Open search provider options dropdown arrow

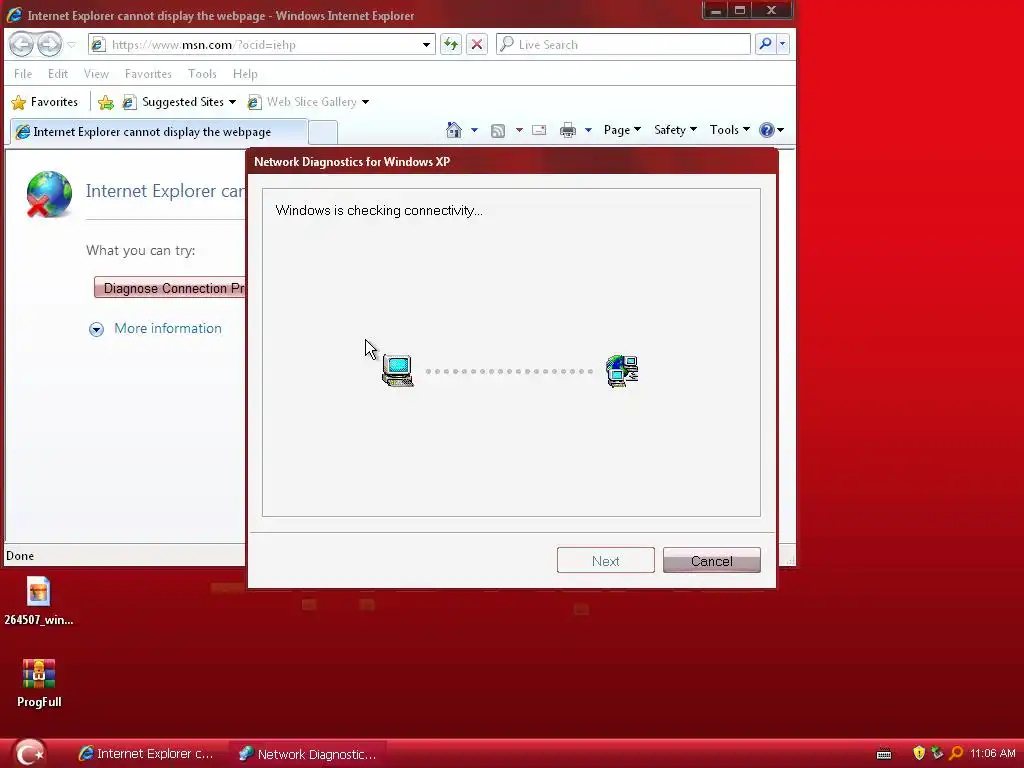(782, 44)
